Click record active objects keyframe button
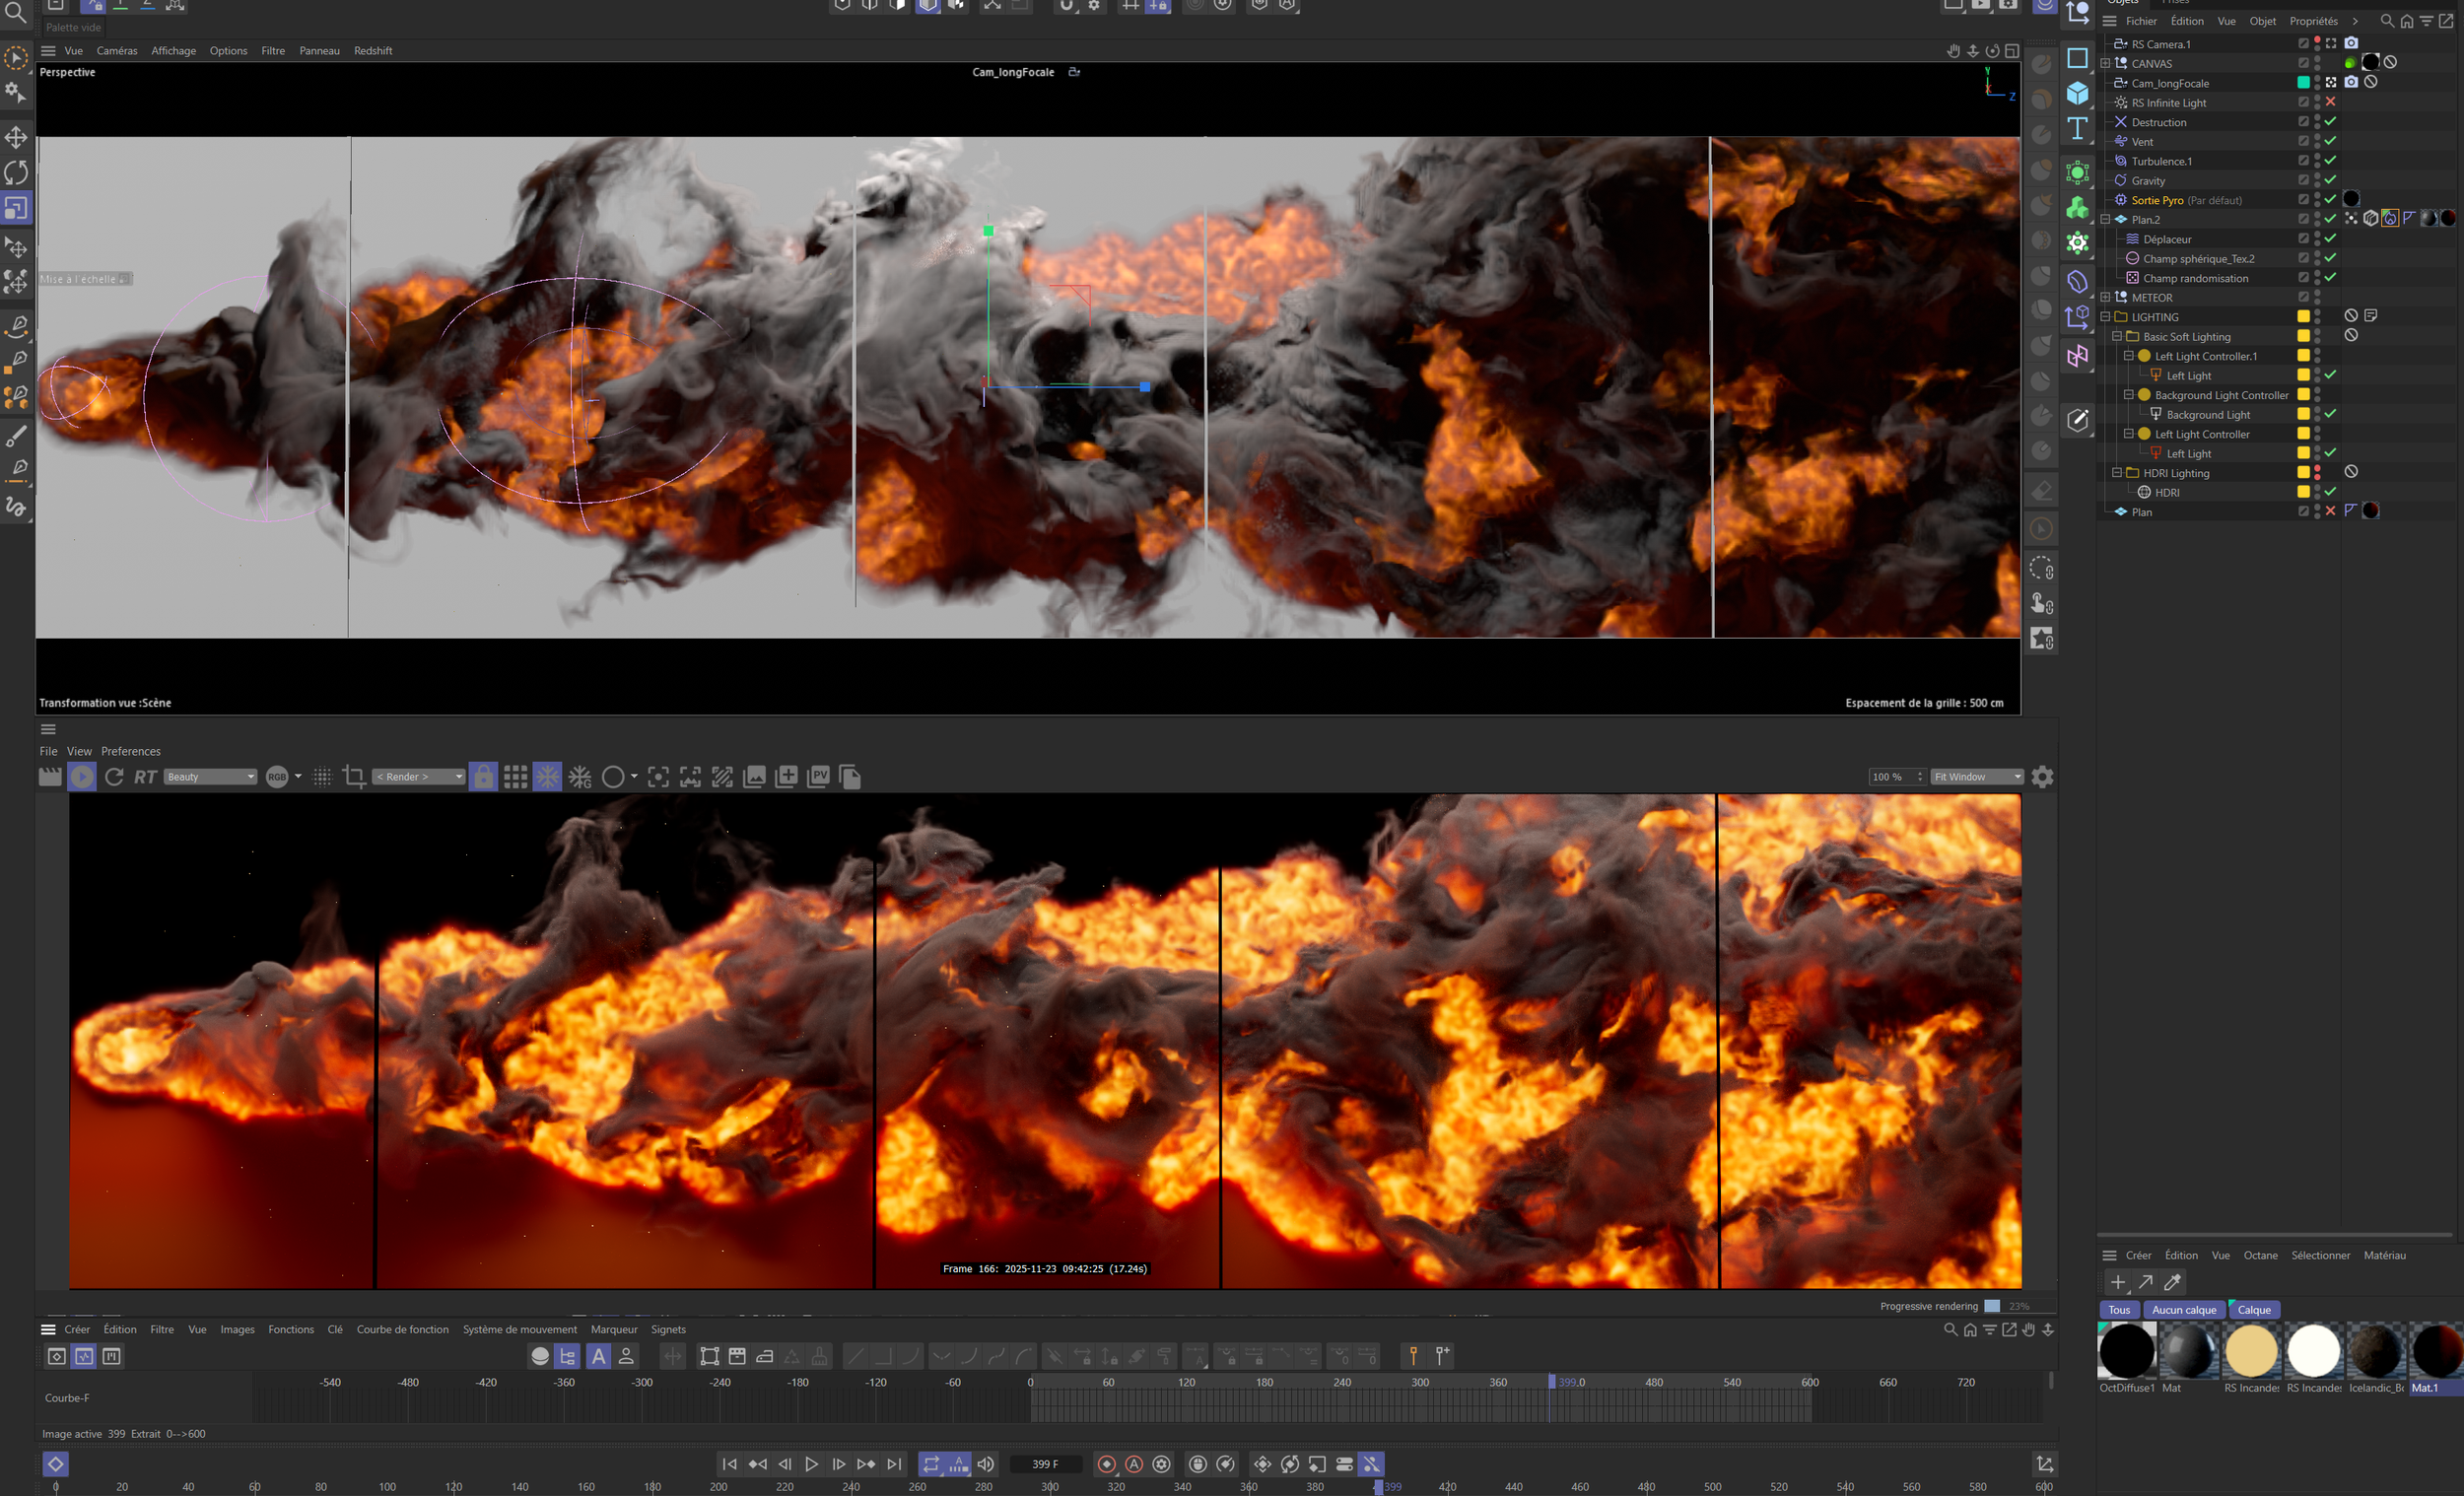 [x=1106, y=1464]
